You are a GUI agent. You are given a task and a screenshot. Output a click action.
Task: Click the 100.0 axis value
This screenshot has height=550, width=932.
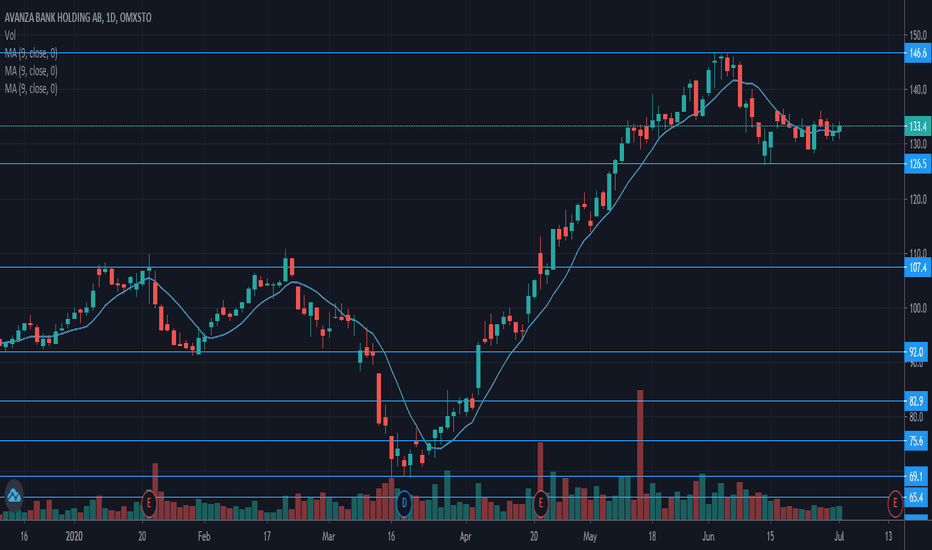(x=917, y=308)
